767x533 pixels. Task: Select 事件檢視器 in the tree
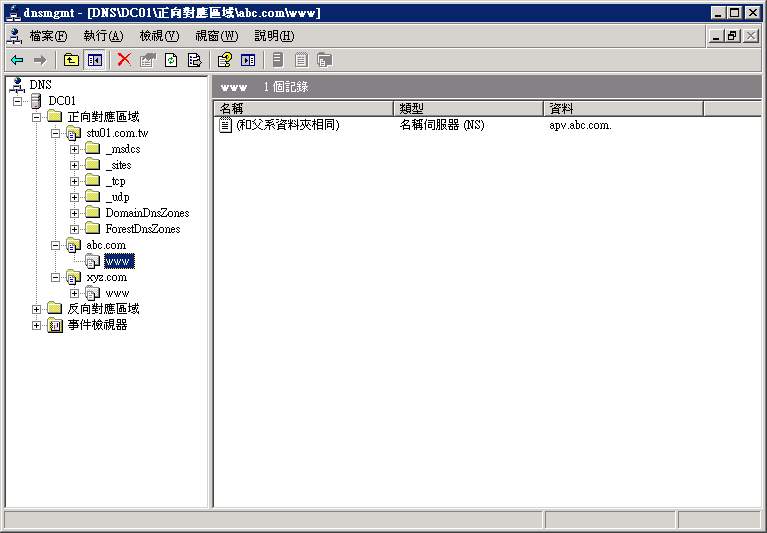(x=97, y=325)
